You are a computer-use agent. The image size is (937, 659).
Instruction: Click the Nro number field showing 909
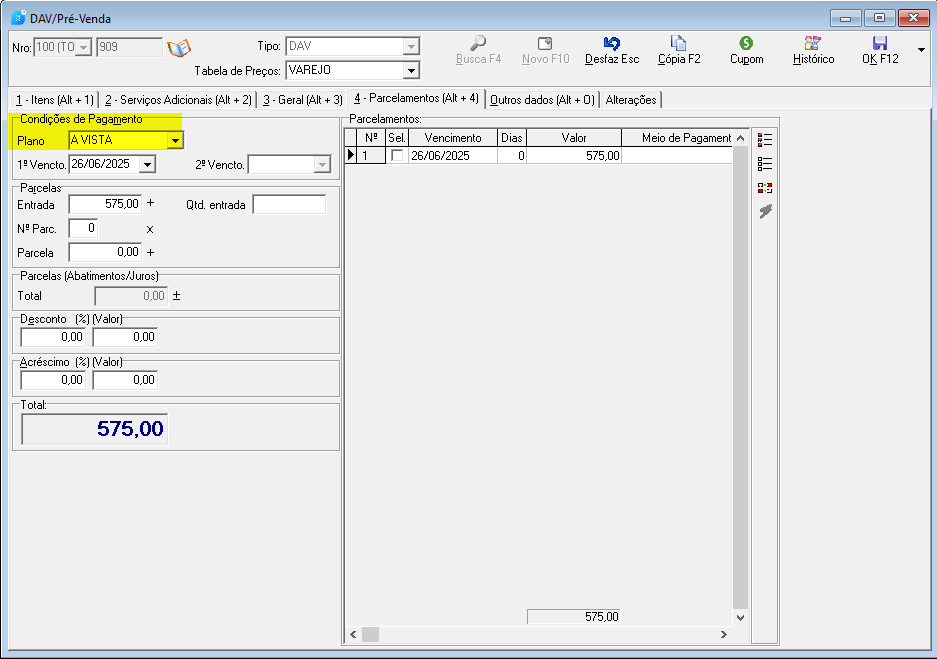point(129,47)
